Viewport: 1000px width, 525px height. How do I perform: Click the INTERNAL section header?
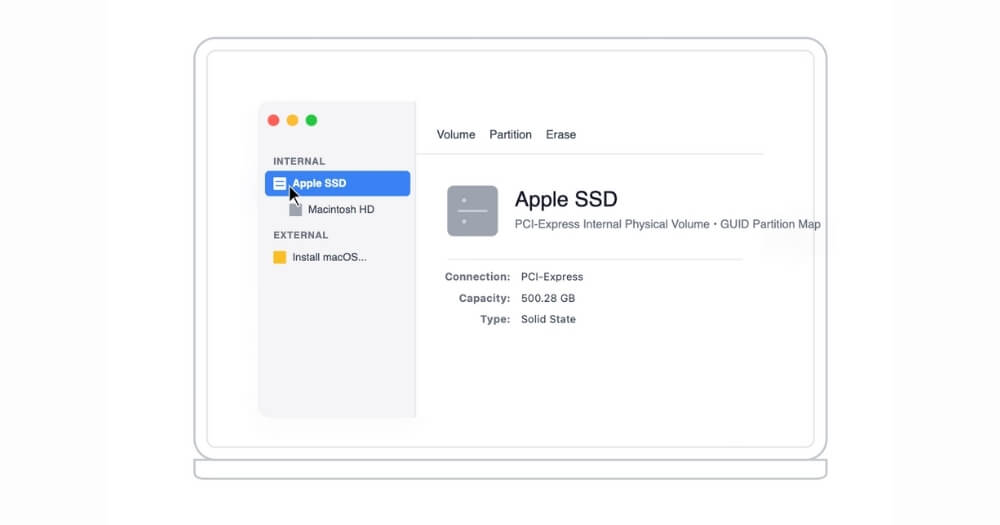[x=299, y=161]
